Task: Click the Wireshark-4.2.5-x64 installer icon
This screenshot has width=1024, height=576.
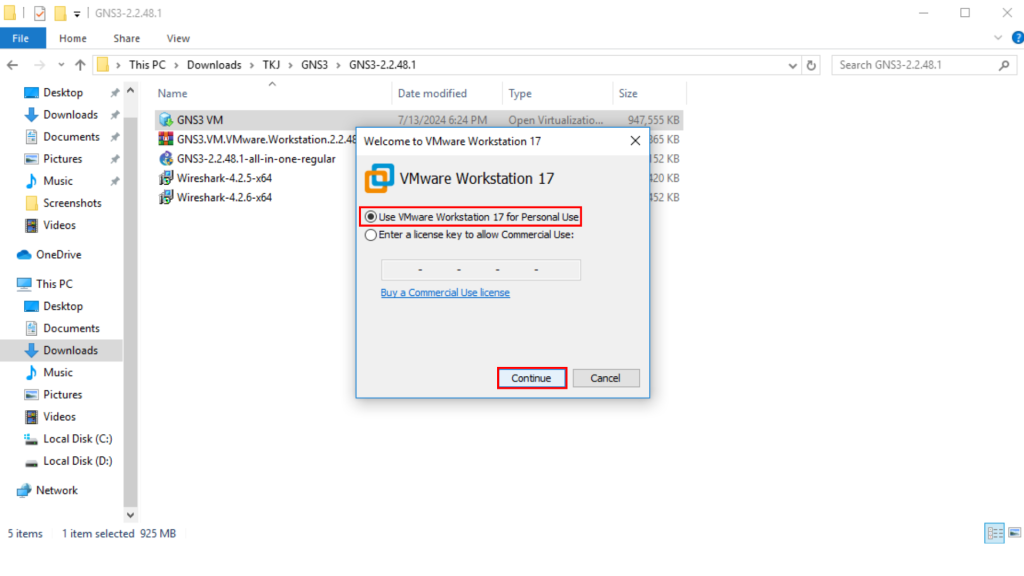Action: 166,178
